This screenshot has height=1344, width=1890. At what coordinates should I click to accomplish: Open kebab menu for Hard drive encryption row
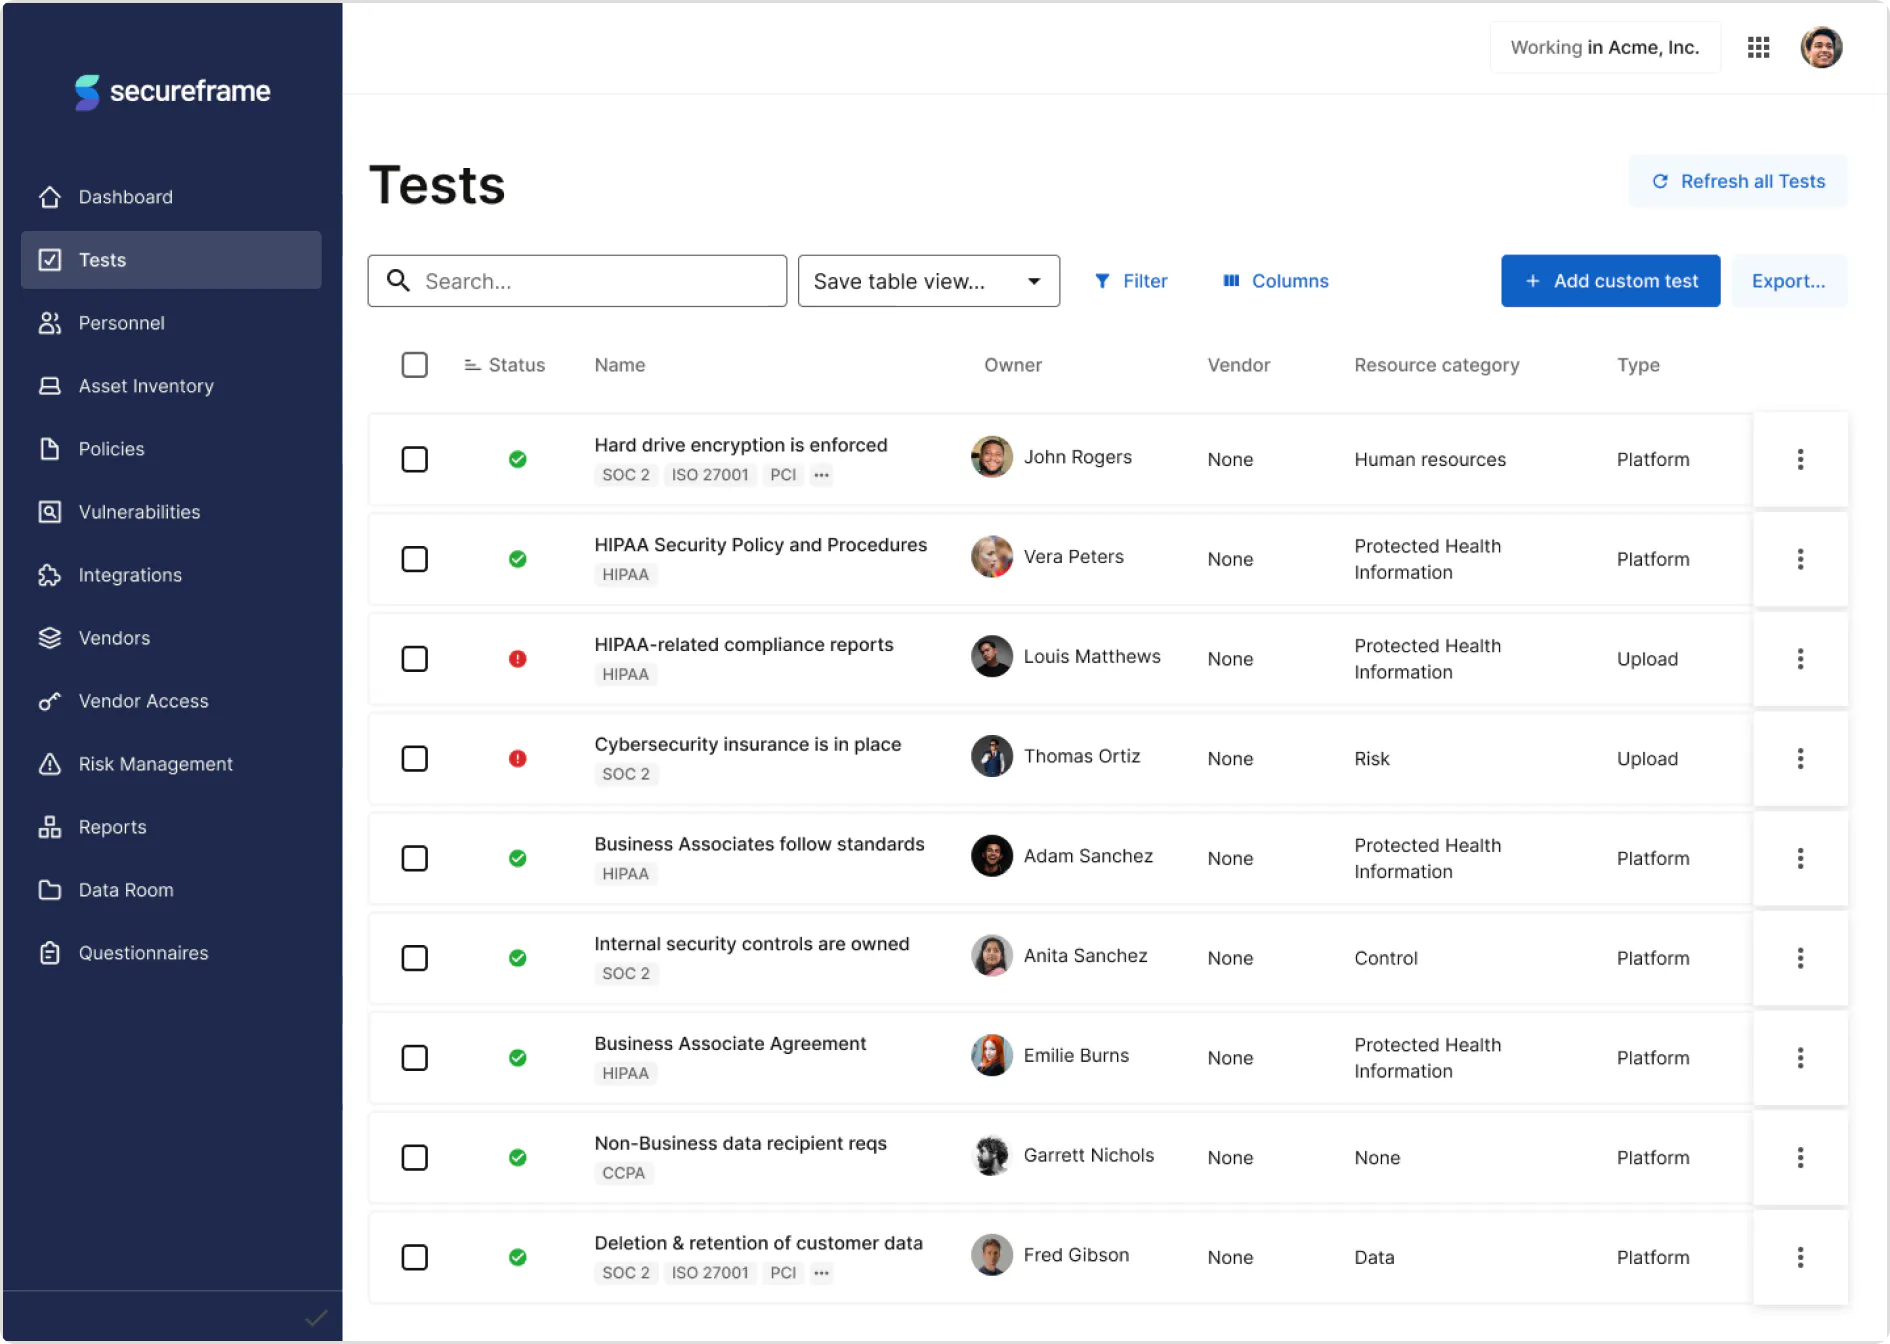[1800, 459]
